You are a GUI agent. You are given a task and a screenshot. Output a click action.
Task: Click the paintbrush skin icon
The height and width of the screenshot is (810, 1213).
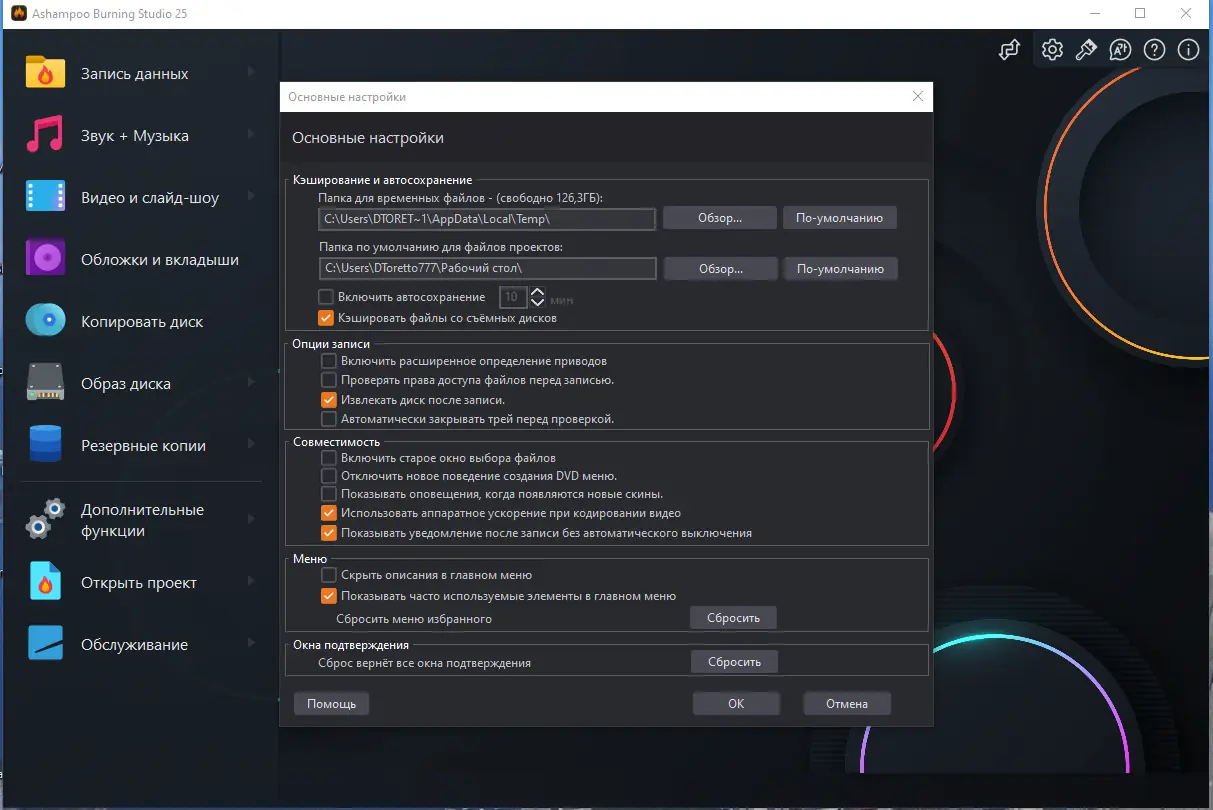click(x=1086, y=50)
